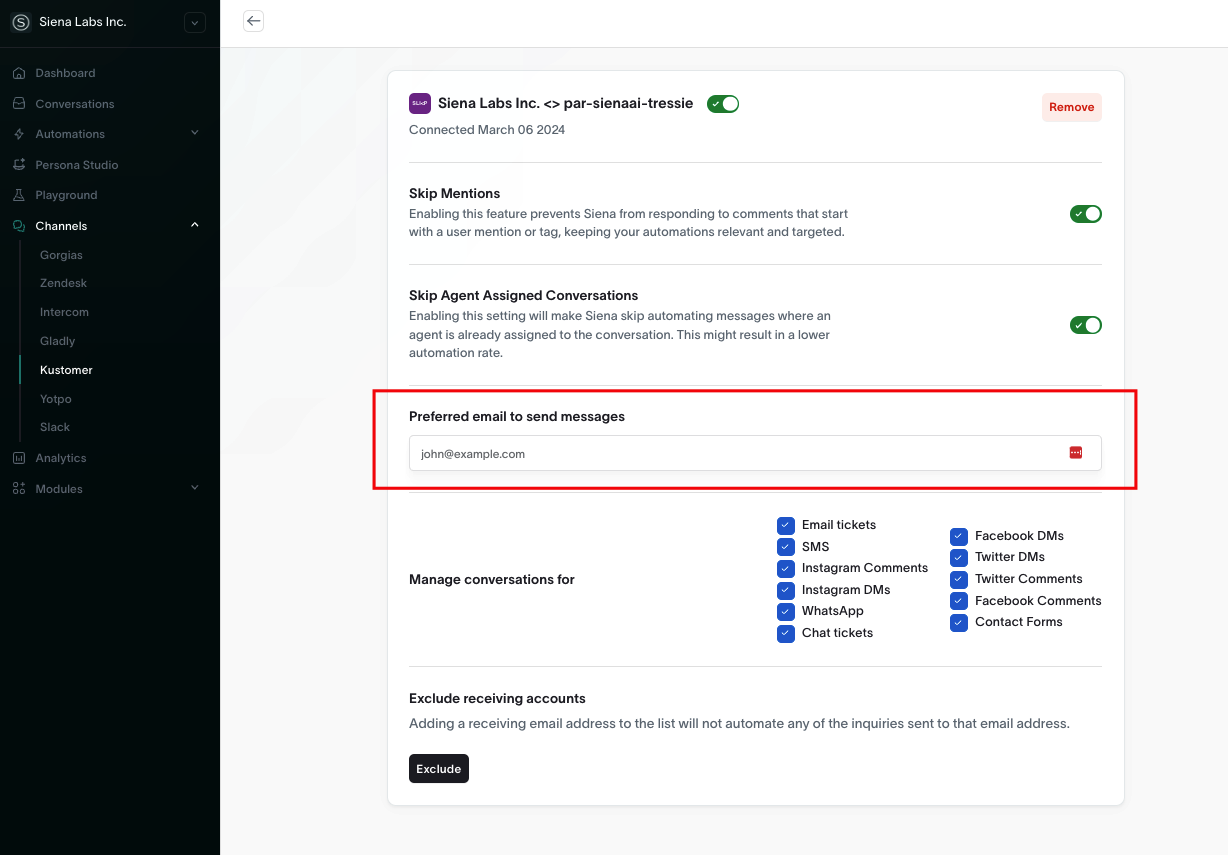
Task: Click the 'Skip Agent Assigned Conversations' heading
Action: 524,295
